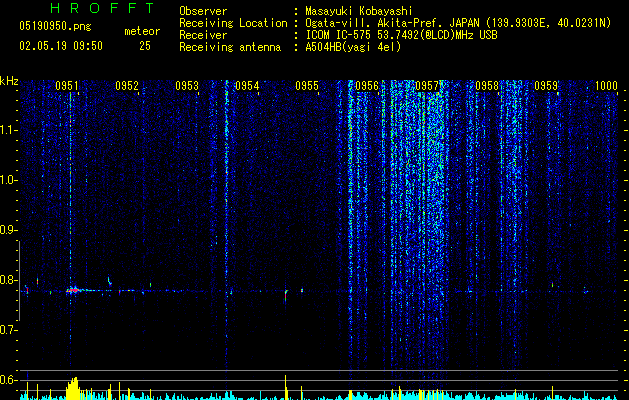Click the 0.8 kHz axis label
Image resolution: width=629 pixels, height=400 pixels.
(x=9, y=280)
